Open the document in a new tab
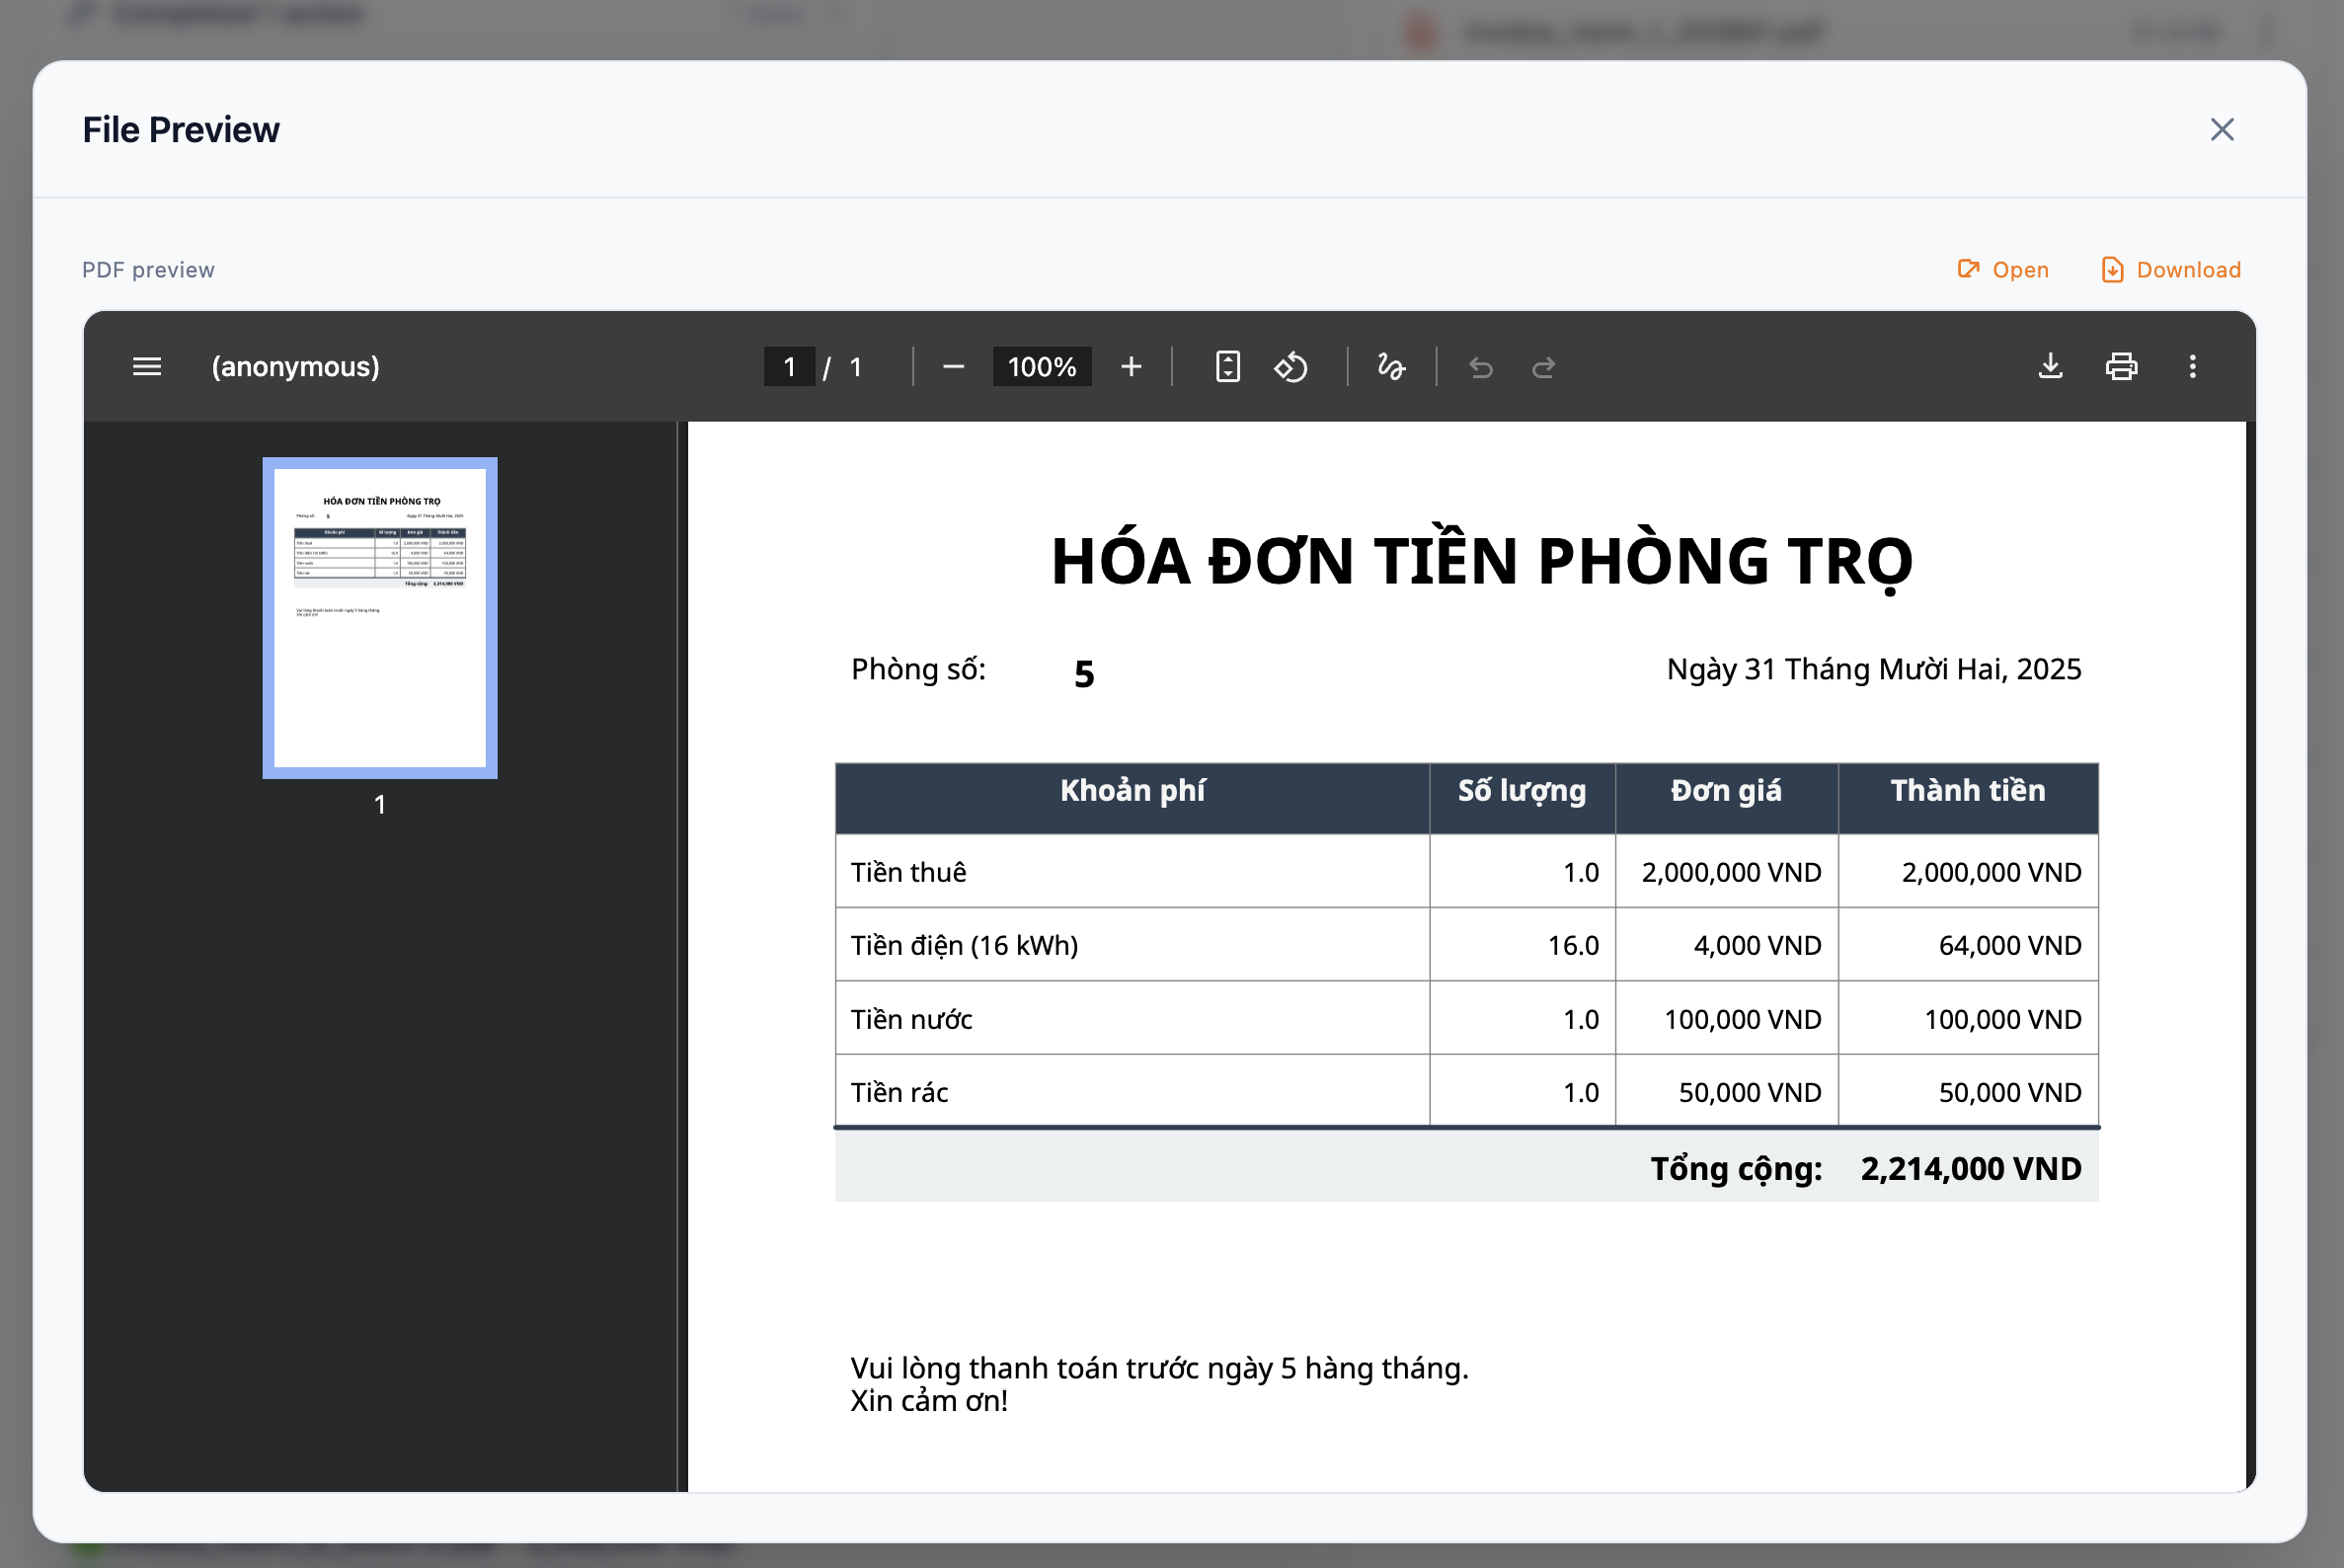This screenshot has width=2344, height=1568. tap(2003, 269)
